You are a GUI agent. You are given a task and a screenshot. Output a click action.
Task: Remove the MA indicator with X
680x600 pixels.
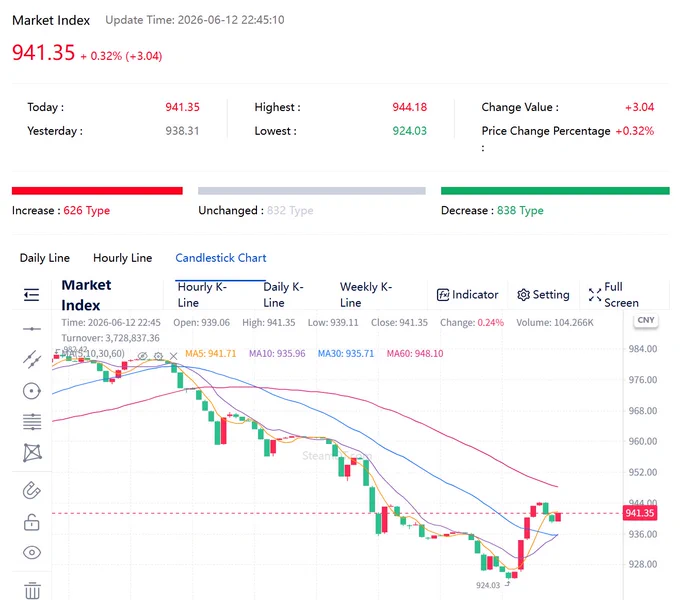[173, 356]
